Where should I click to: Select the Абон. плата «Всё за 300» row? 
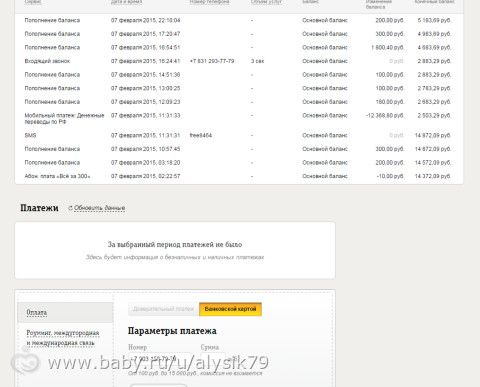[239, 176]
